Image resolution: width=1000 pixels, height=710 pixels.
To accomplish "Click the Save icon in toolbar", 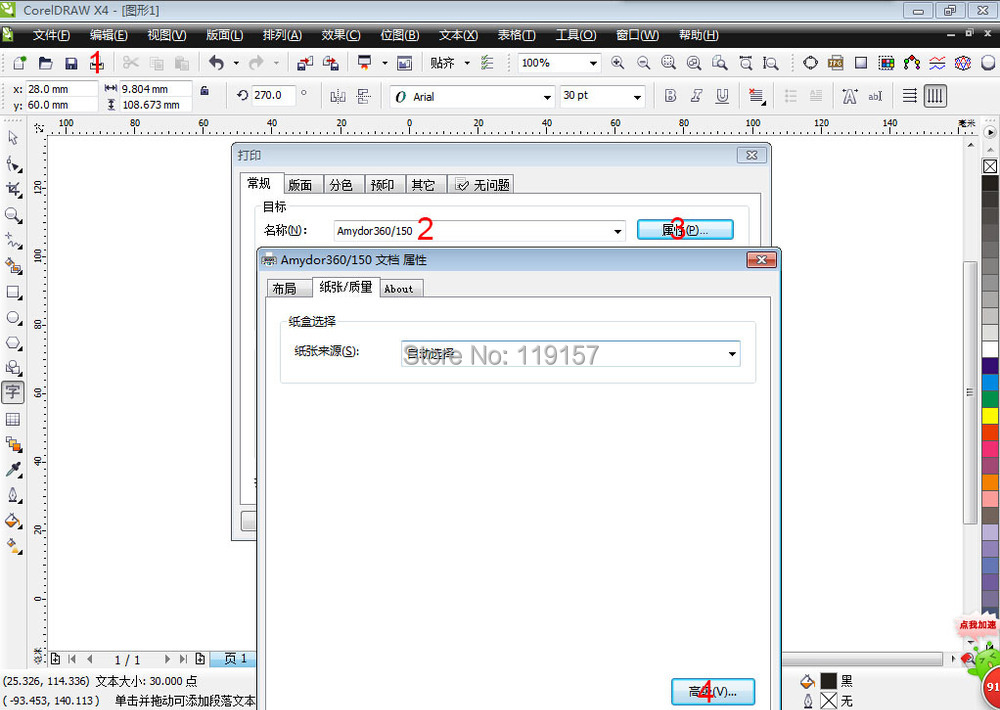I will [71, 63].
